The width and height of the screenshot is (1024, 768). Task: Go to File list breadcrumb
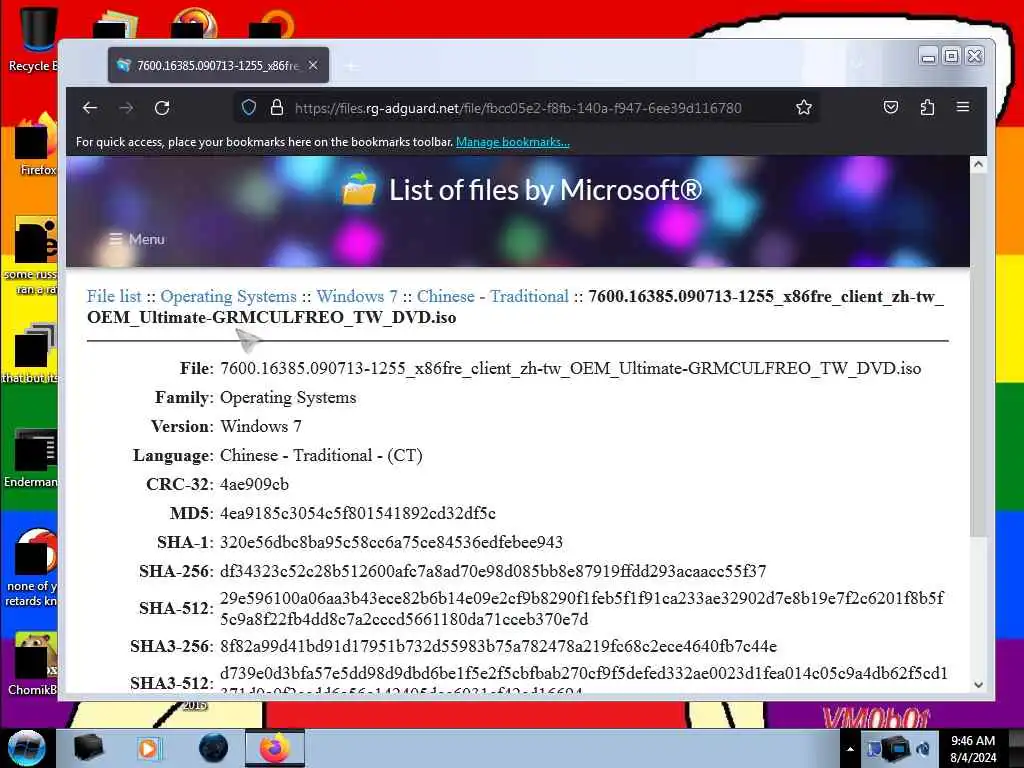pyautogui.click(x=114, y=296)
